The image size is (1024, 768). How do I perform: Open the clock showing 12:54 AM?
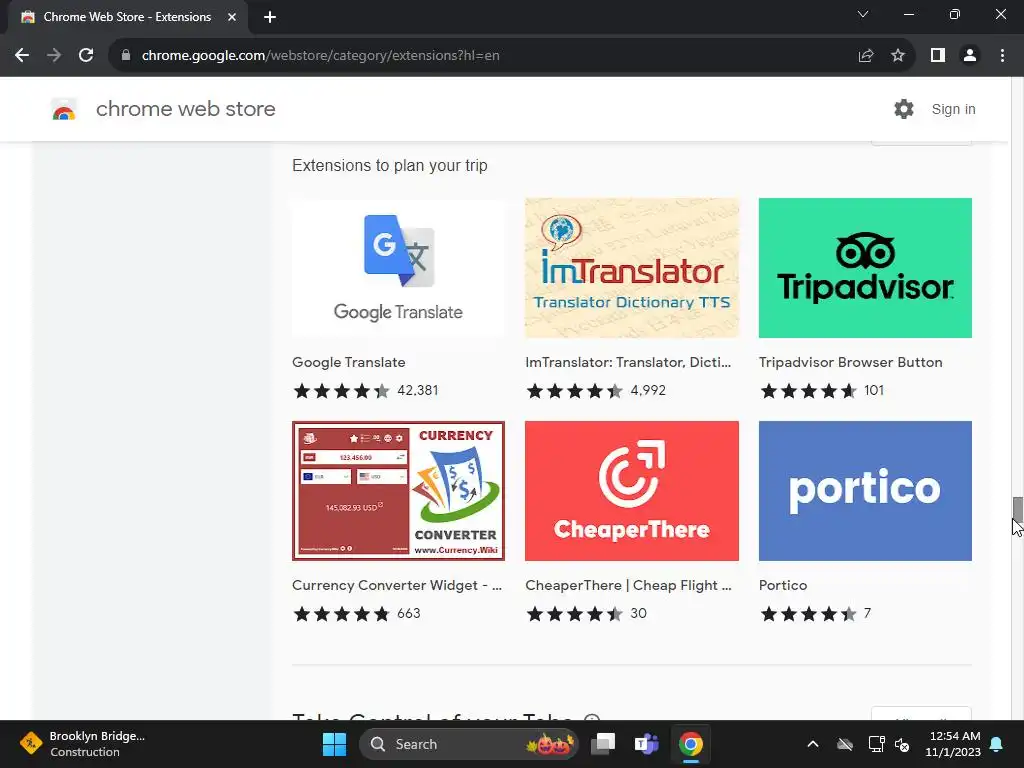click(953, 744)
